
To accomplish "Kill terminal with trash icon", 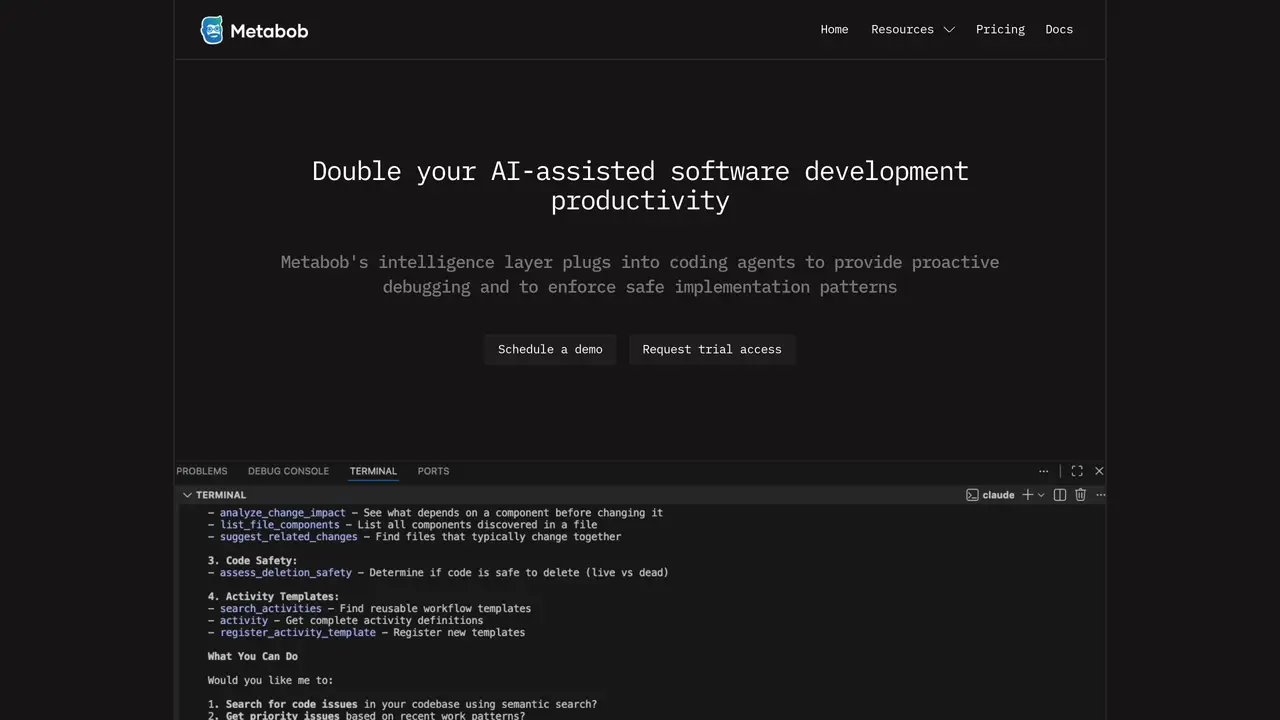I will [x=1081, y=495].
